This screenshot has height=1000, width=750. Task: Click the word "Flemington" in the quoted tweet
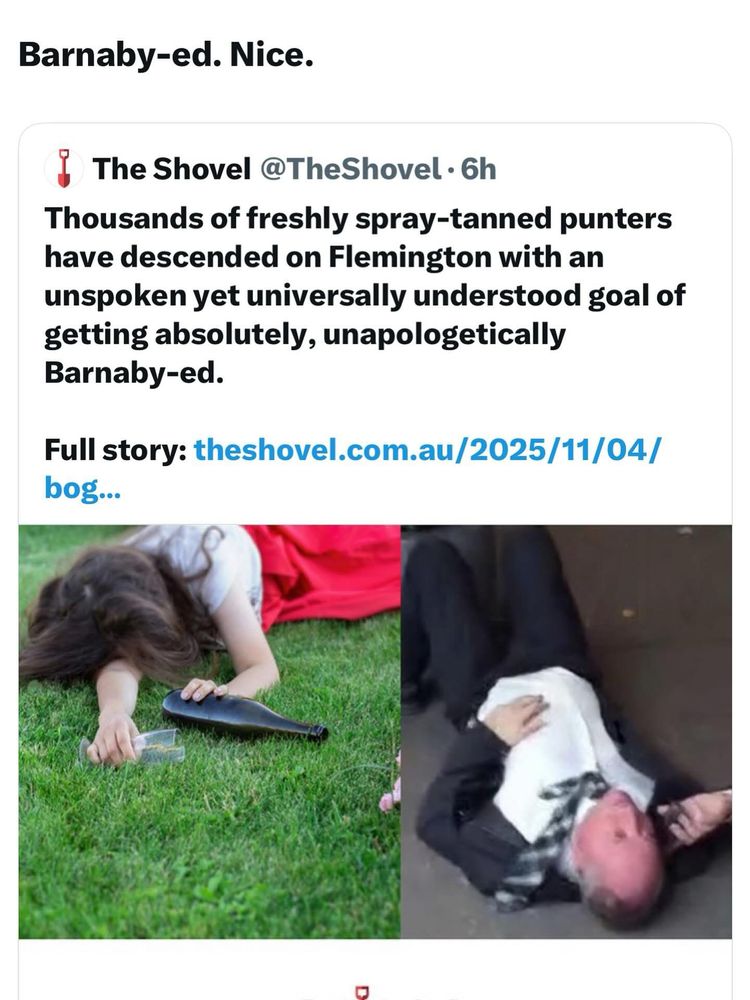coord(410,257)
